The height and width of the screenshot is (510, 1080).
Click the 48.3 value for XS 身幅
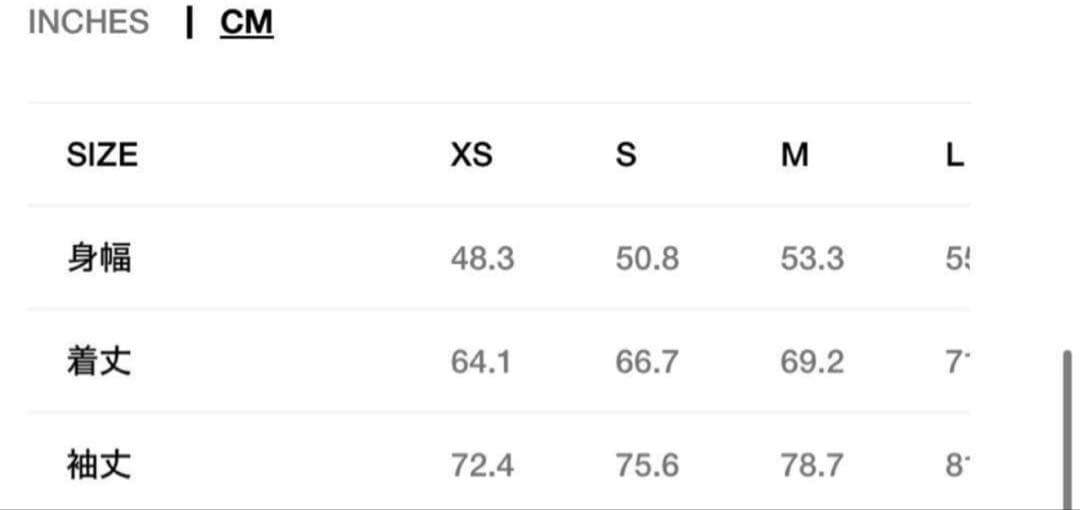tap(482, 259)
